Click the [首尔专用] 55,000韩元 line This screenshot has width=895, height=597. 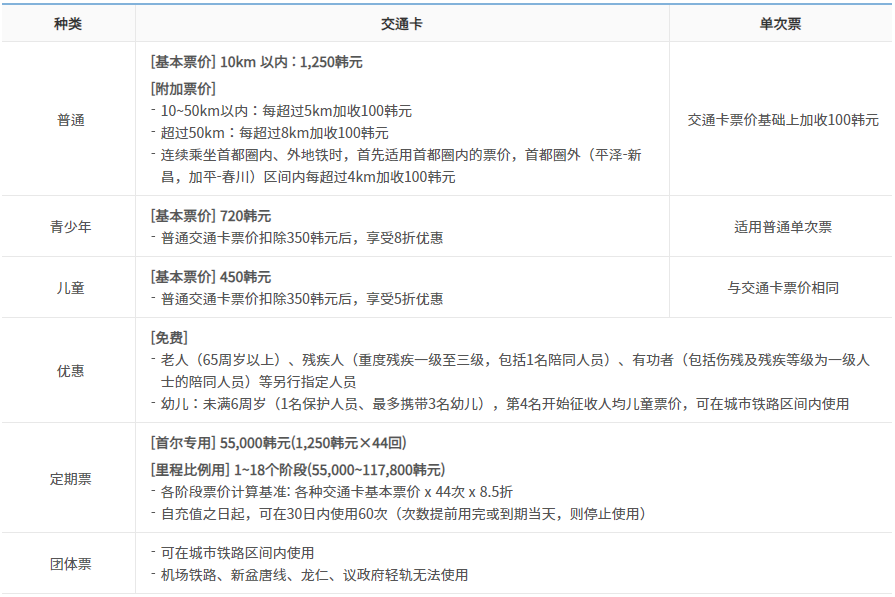point(278,442)
